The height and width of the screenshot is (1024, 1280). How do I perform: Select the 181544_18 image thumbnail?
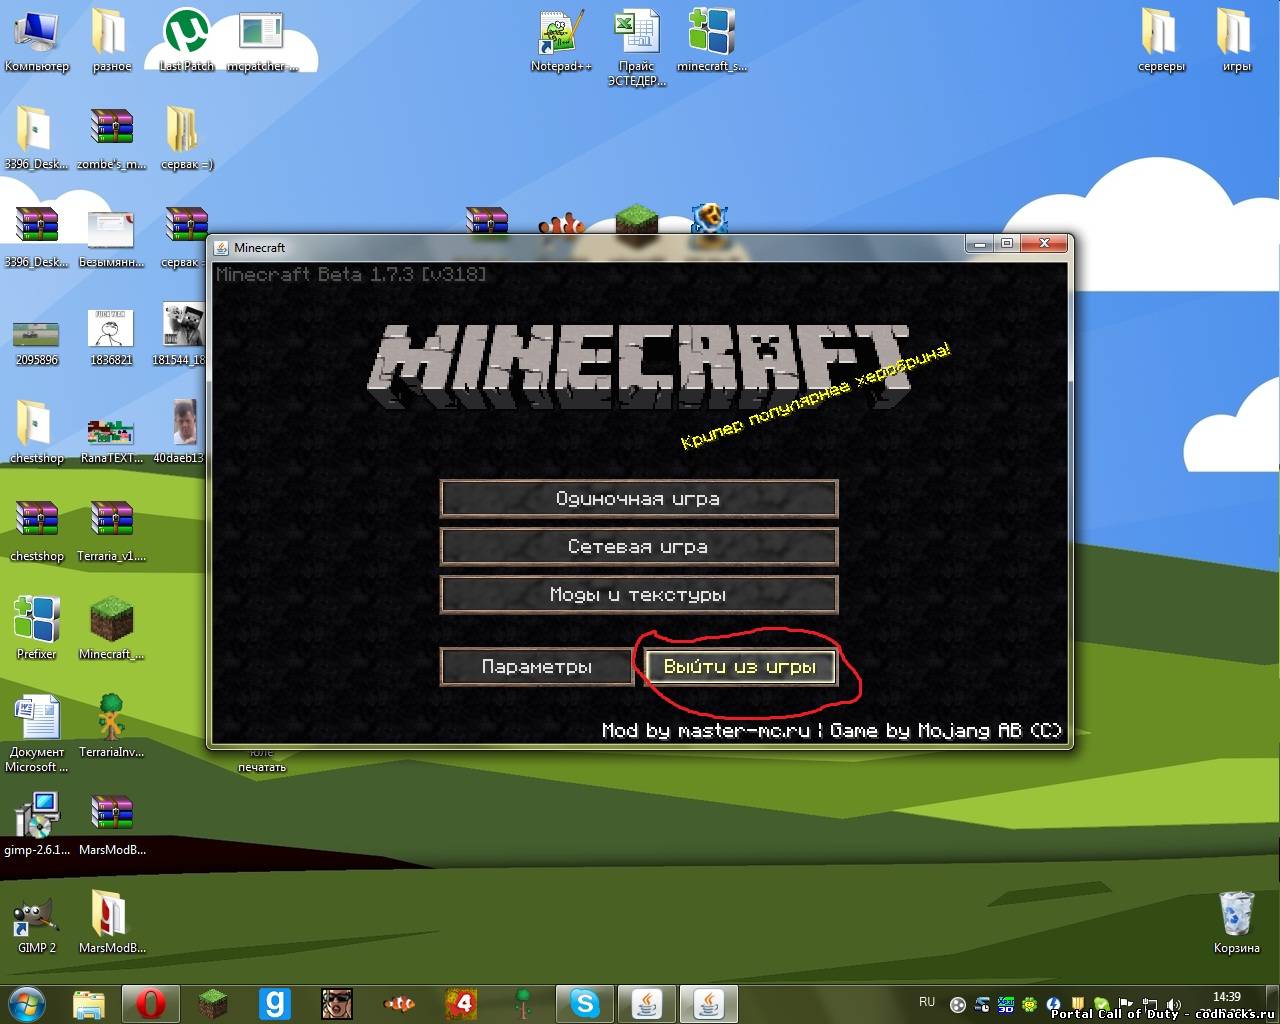(182, 336)
